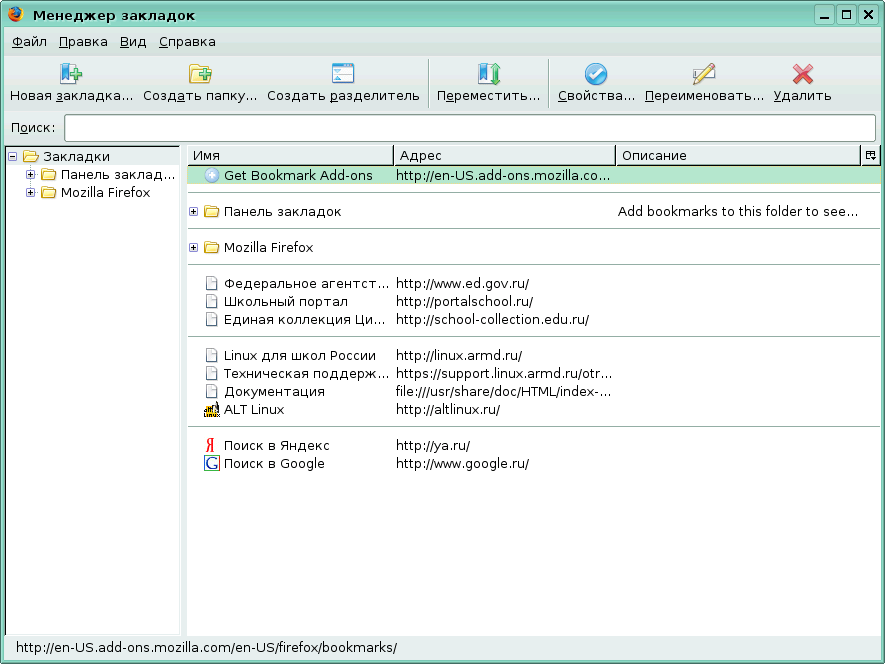Delete selection using the Удалить icon

[802, 72]
